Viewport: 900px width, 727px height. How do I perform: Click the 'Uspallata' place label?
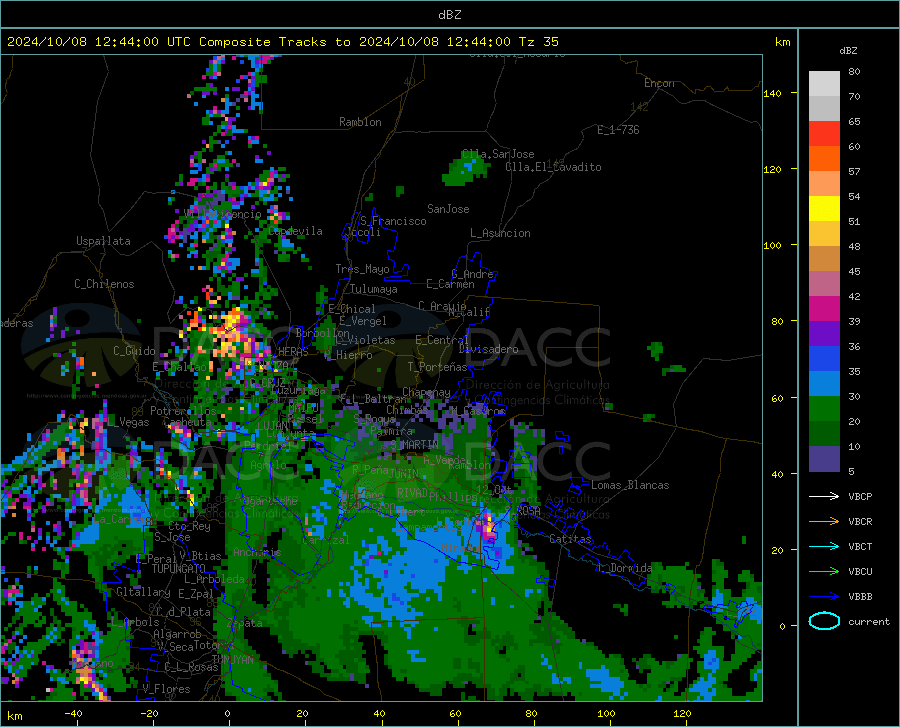[x=103, y=241]
